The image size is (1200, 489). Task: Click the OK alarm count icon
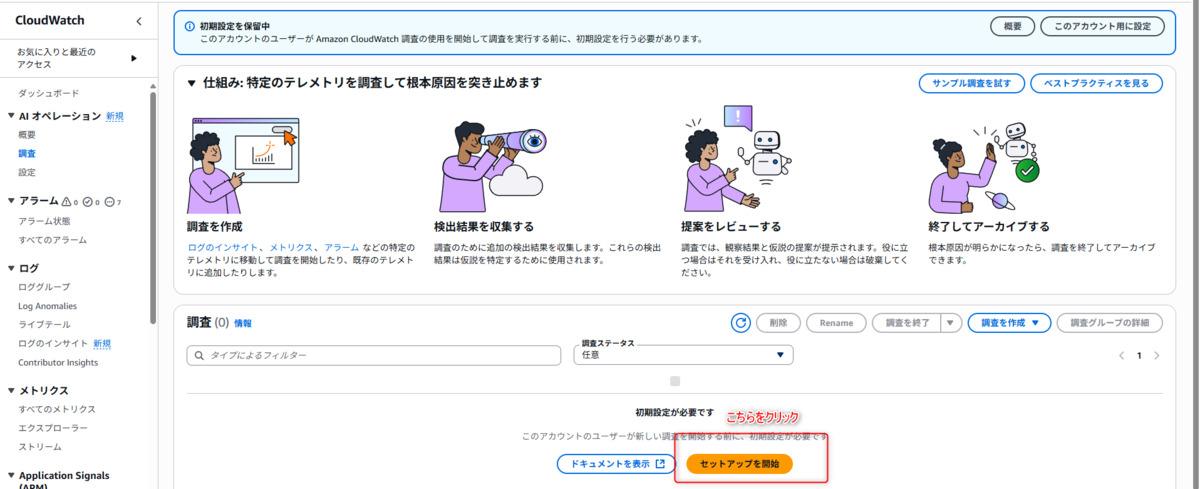[x=90, y=202]
